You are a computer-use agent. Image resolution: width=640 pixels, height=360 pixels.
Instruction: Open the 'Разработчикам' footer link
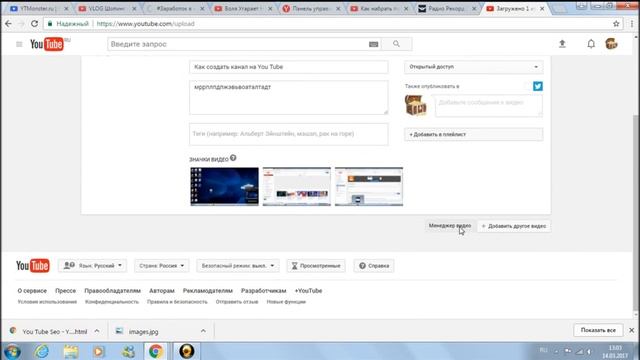click(x=264, y=291)
